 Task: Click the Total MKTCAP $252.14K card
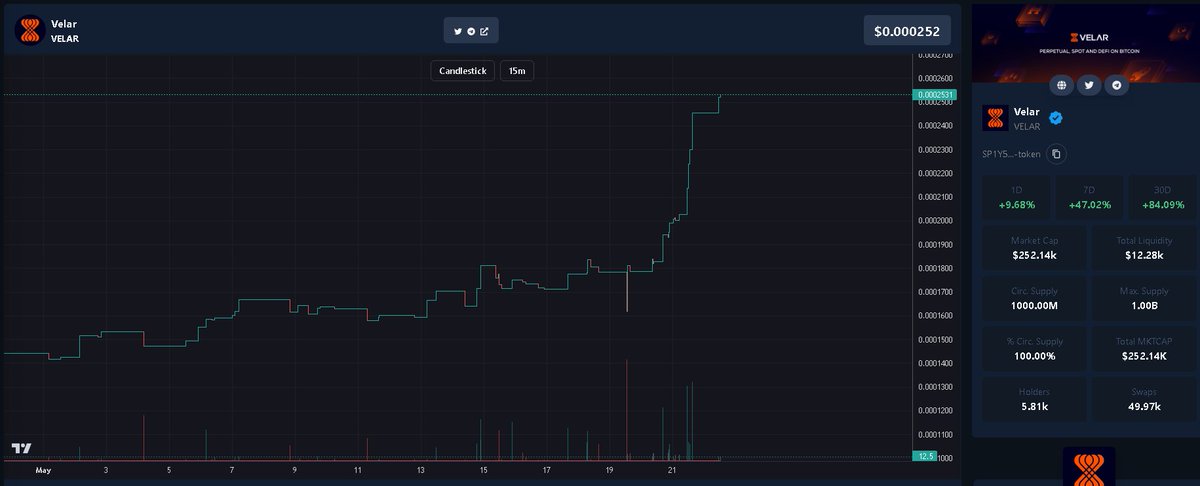point(1143,348)
